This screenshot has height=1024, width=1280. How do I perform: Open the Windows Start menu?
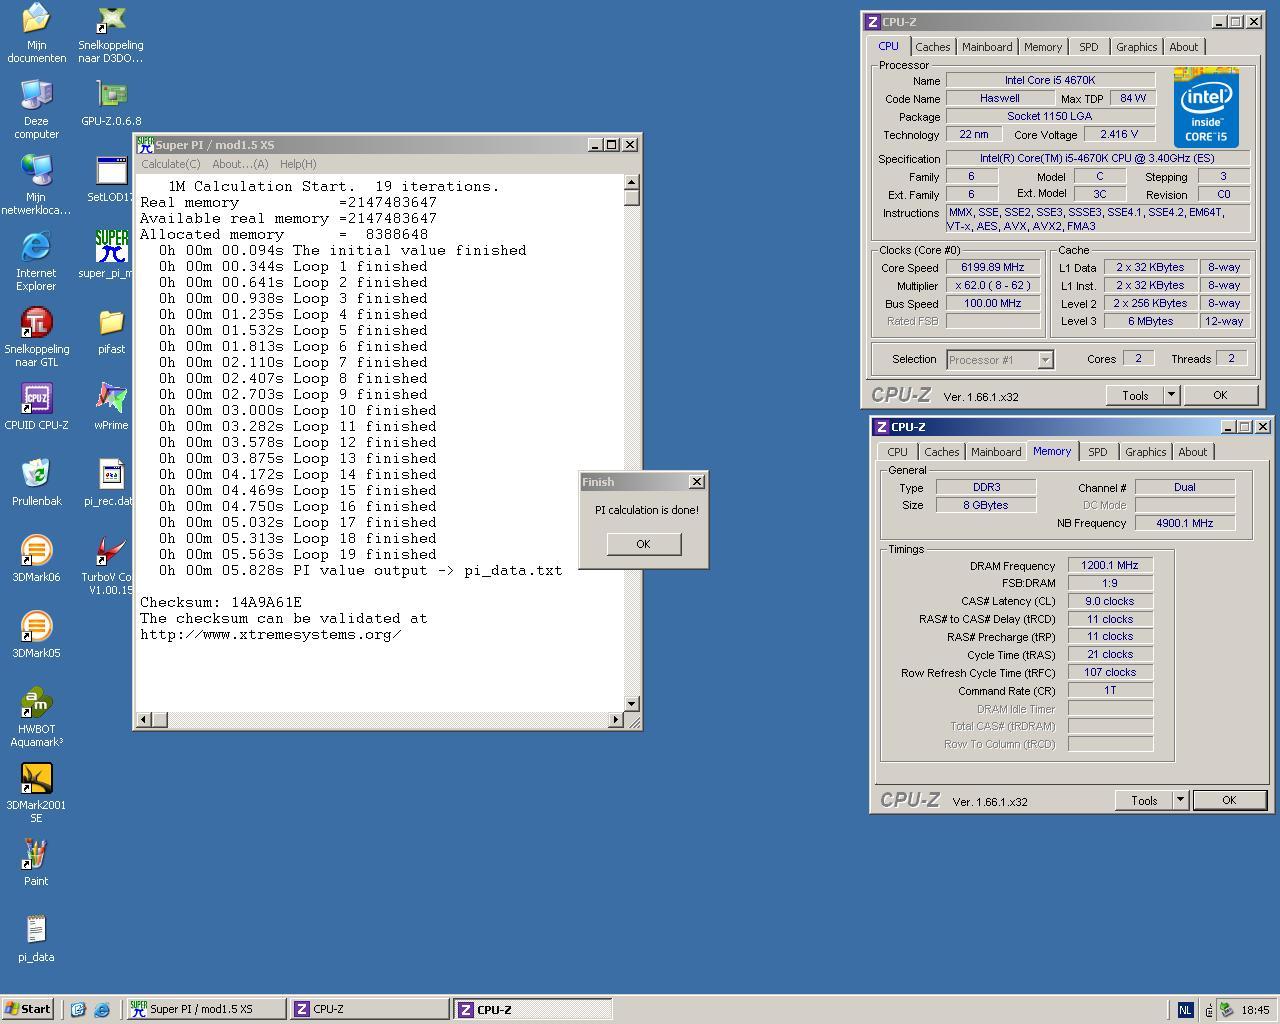28,1009
